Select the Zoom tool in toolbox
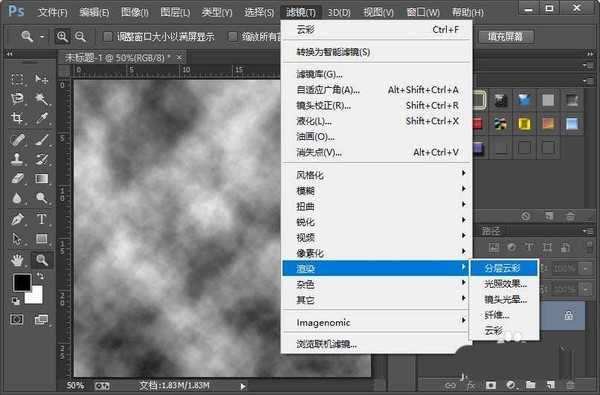 (41, 260)
